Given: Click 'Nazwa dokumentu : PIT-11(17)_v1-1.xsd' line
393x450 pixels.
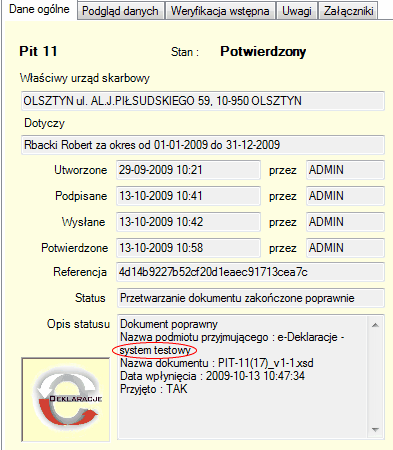Looking at the screenshot, I should coord(217,363).
